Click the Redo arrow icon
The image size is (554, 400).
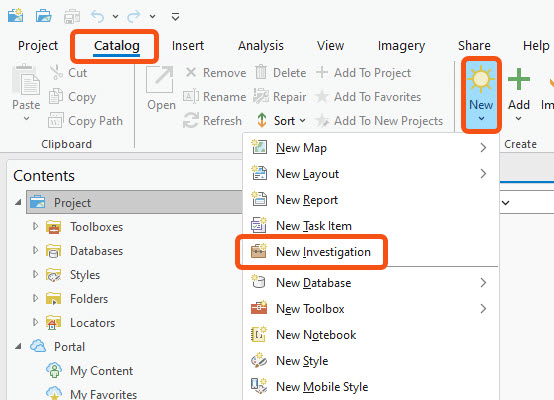tap(134, 16)
